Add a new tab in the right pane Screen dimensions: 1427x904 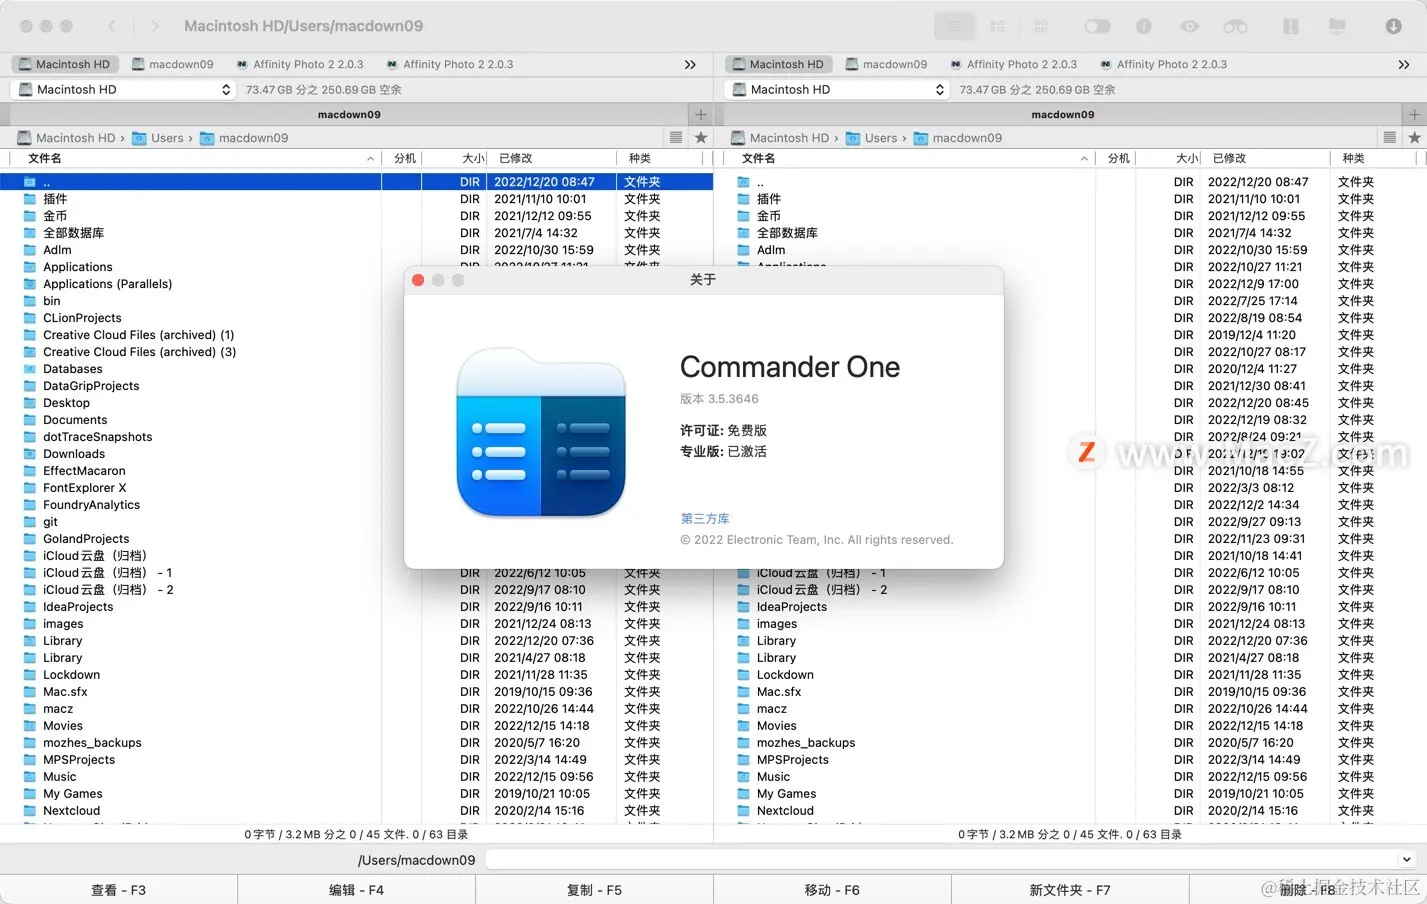pyautogui.click(x=1414, y=114)
